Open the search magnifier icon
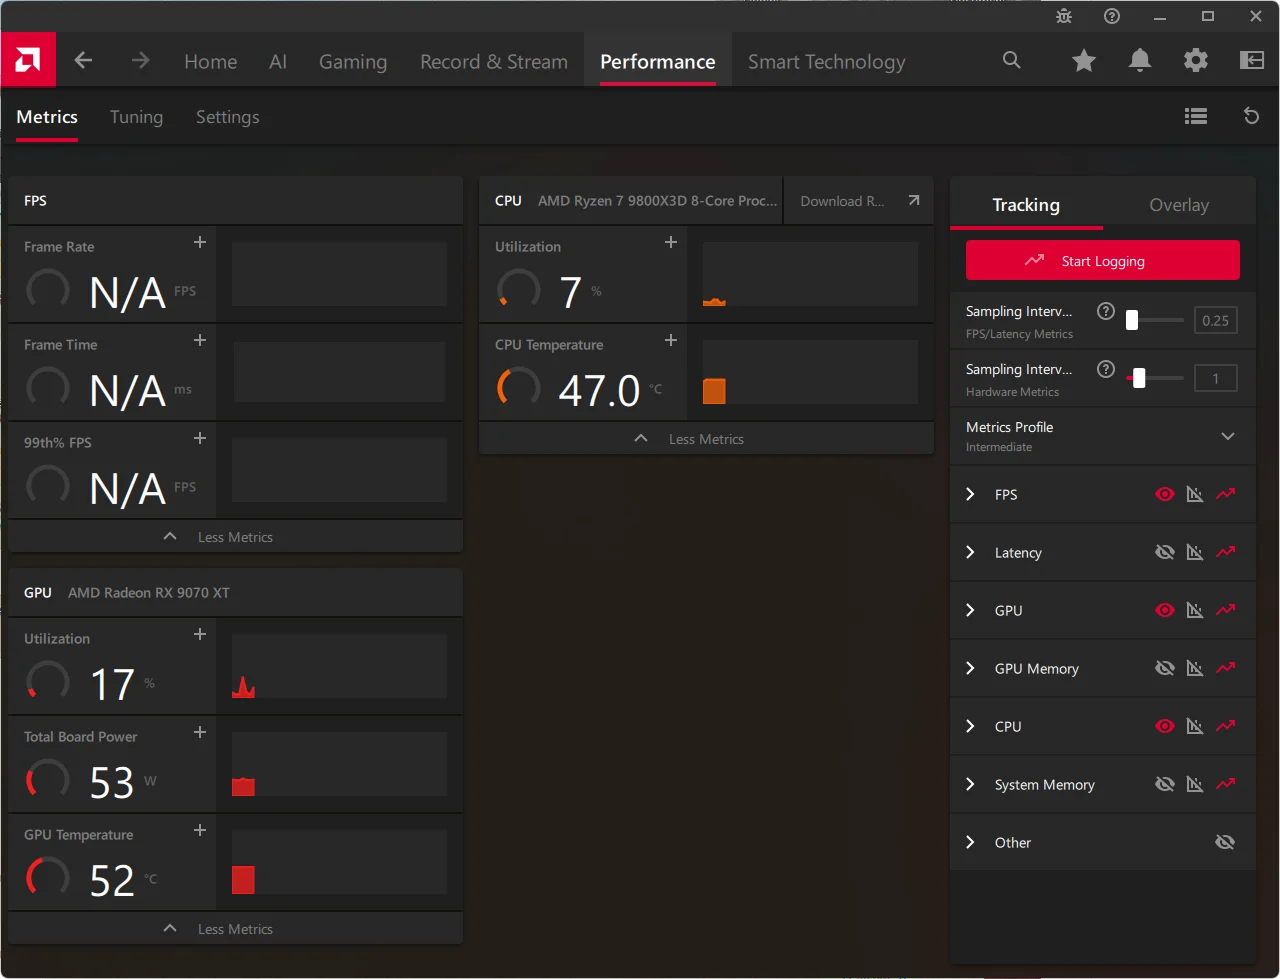The width and height of the screenshot is (1280, 979). [1012, 61]
